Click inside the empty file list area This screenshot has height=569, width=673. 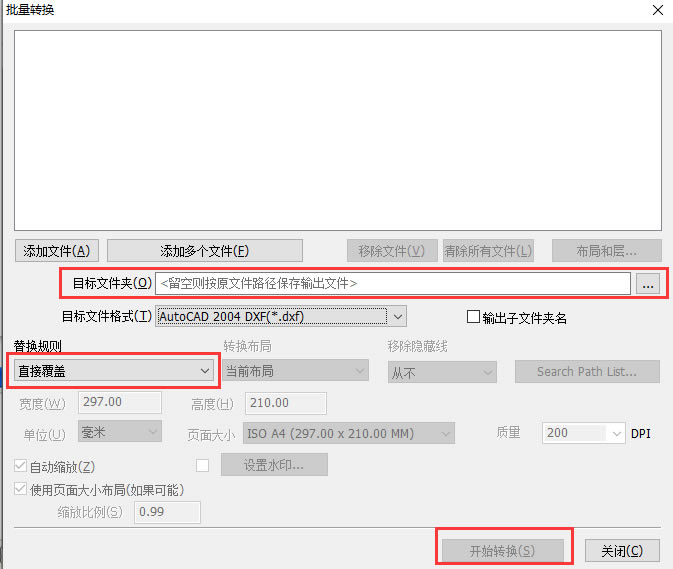(338, 130)
